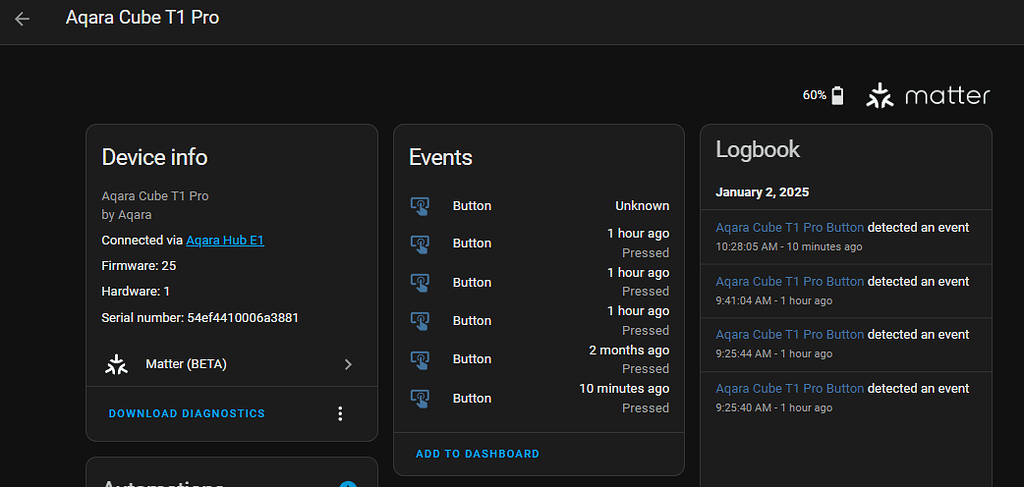Image resolution: width=1024 pixels, height=487 pixels.
Task: Open logbook entry link from 9:25:40 AM
Action: (789, 388)
